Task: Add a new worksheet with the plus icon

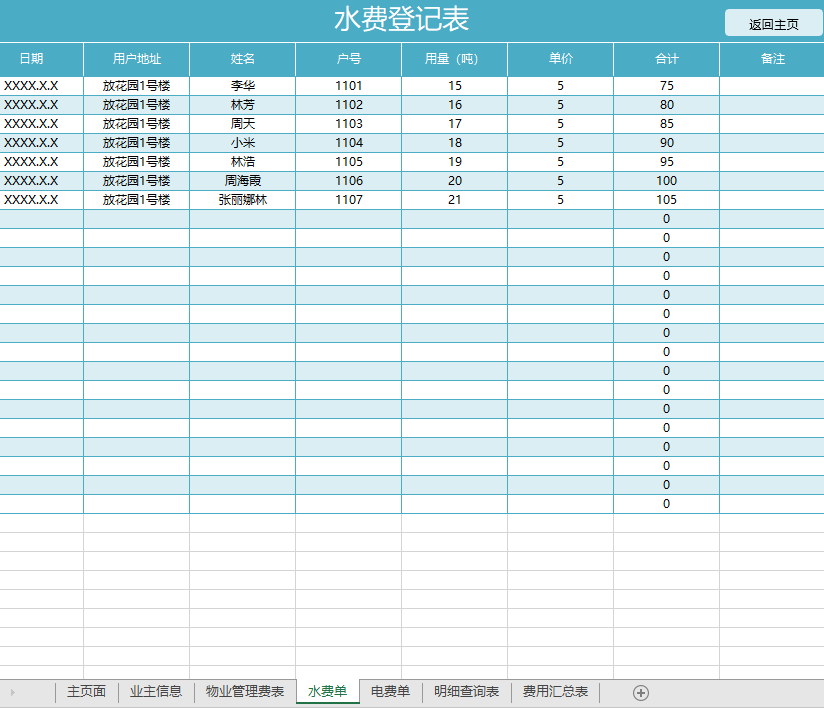Action: click(641, 691)
